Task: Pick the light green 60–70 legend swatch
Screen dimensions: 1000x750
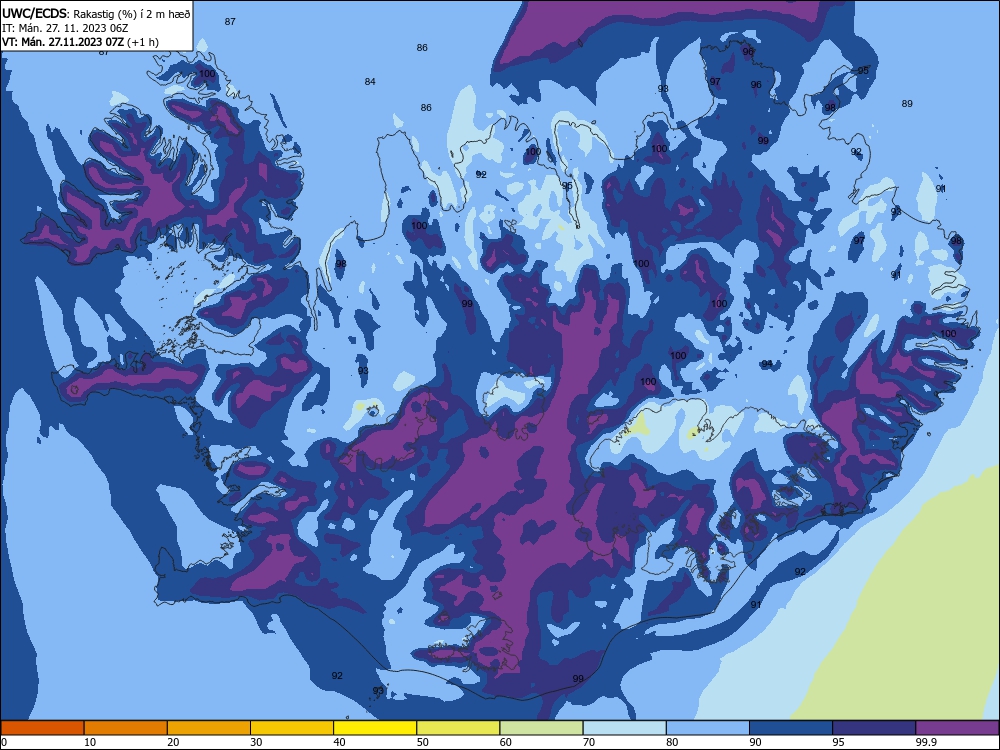Action: point(541,728)
